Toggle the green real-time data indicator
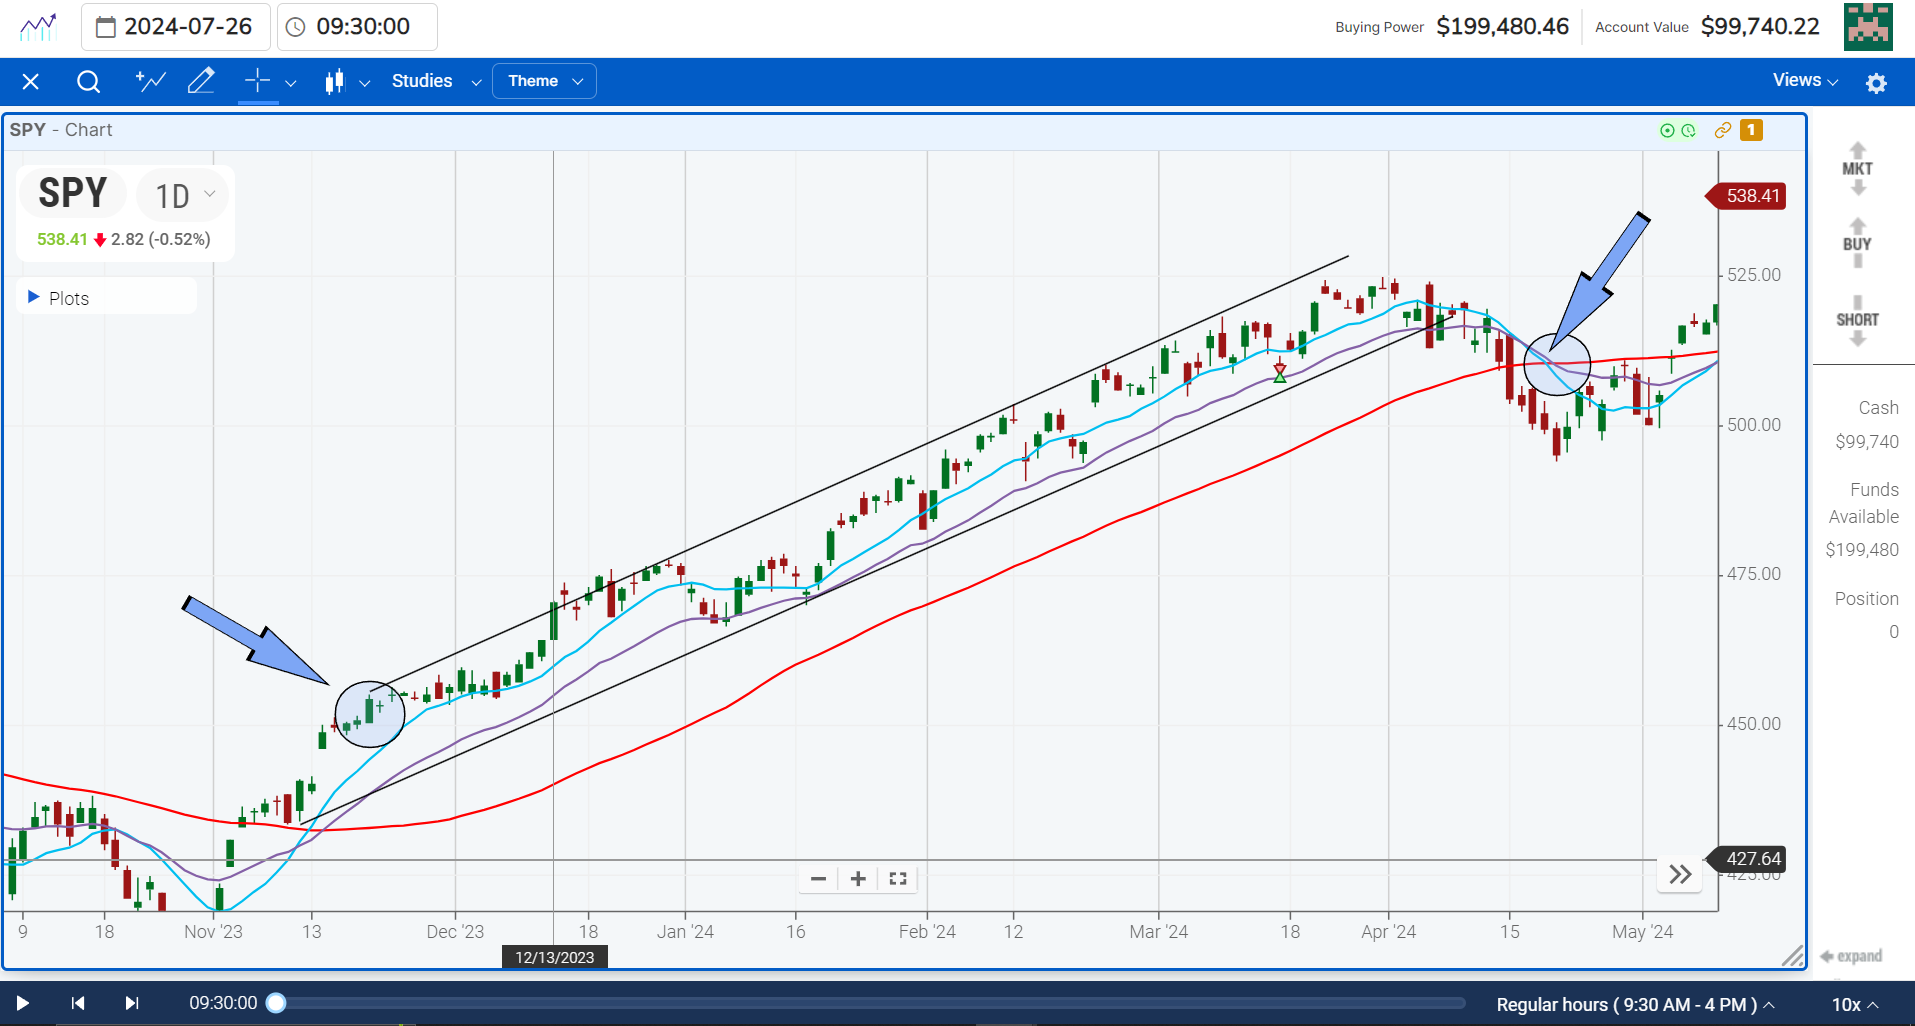This screenshot has width=1915, height=1026. click(1667, 130)
